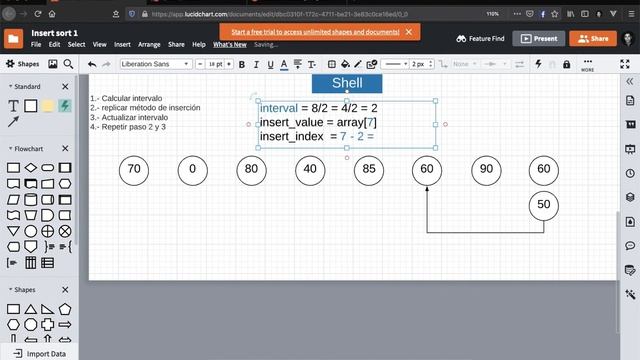The image size is (640, 360).
Task: Open the shape options table icon
Action: [332, 64]
